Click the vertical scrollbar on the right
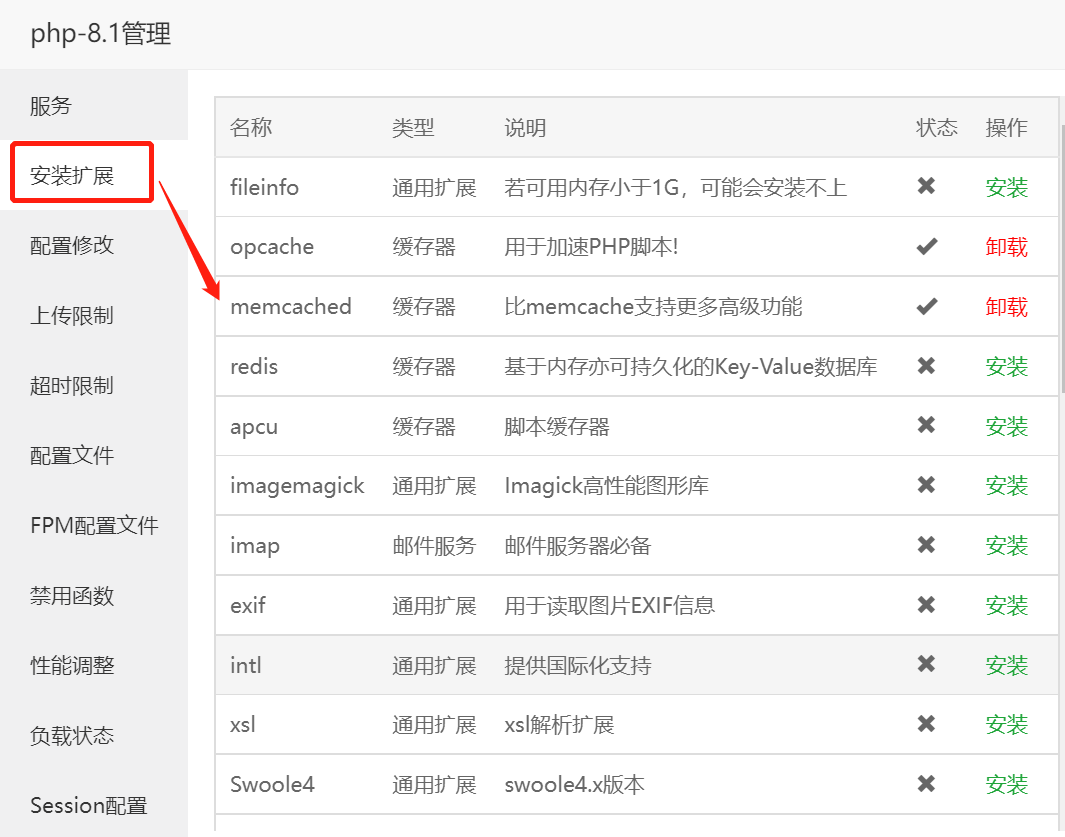Viewport: 1065px width, 837px height. click(1057, 200)
